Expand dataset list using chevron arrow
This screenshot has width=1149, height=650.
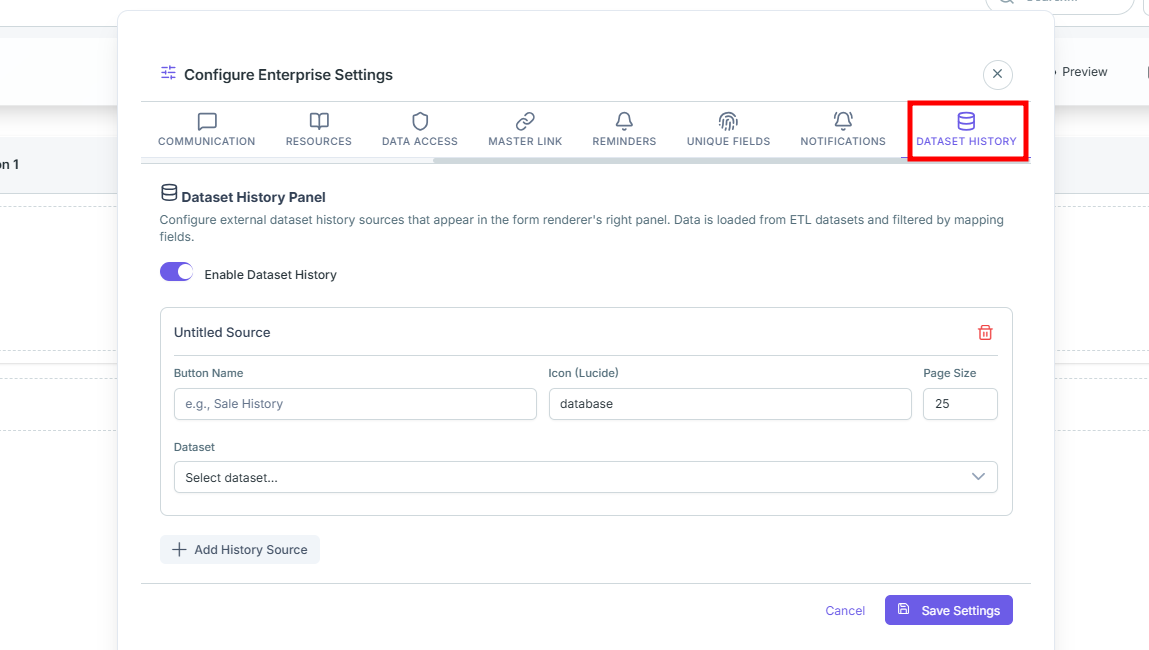coord(978,476)
